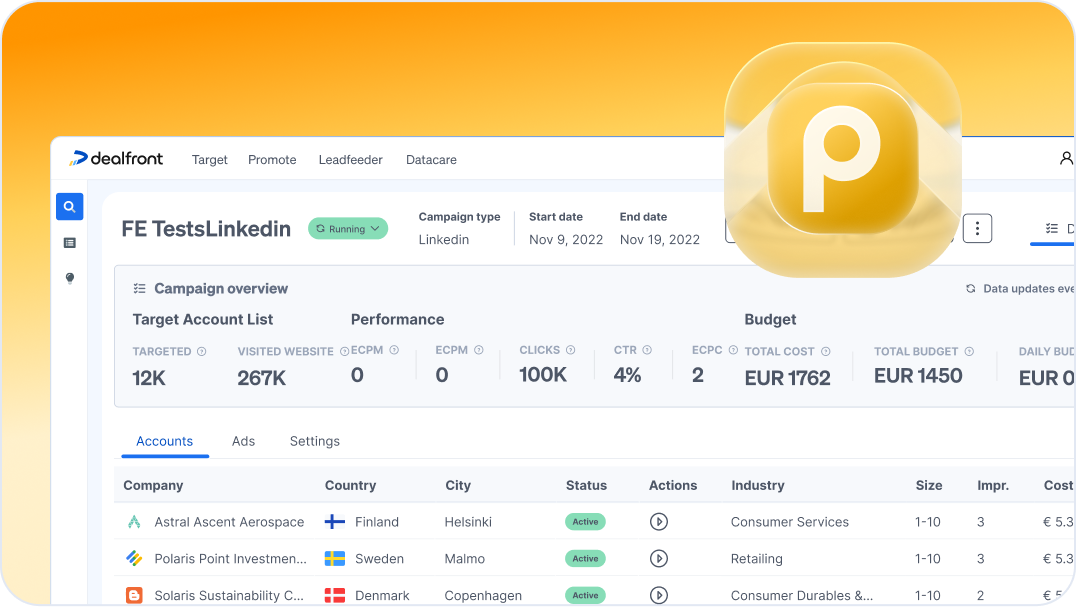Click the FE TestsLinkedin campaign title
This screenshot has height=607, width=1076.
206,228
